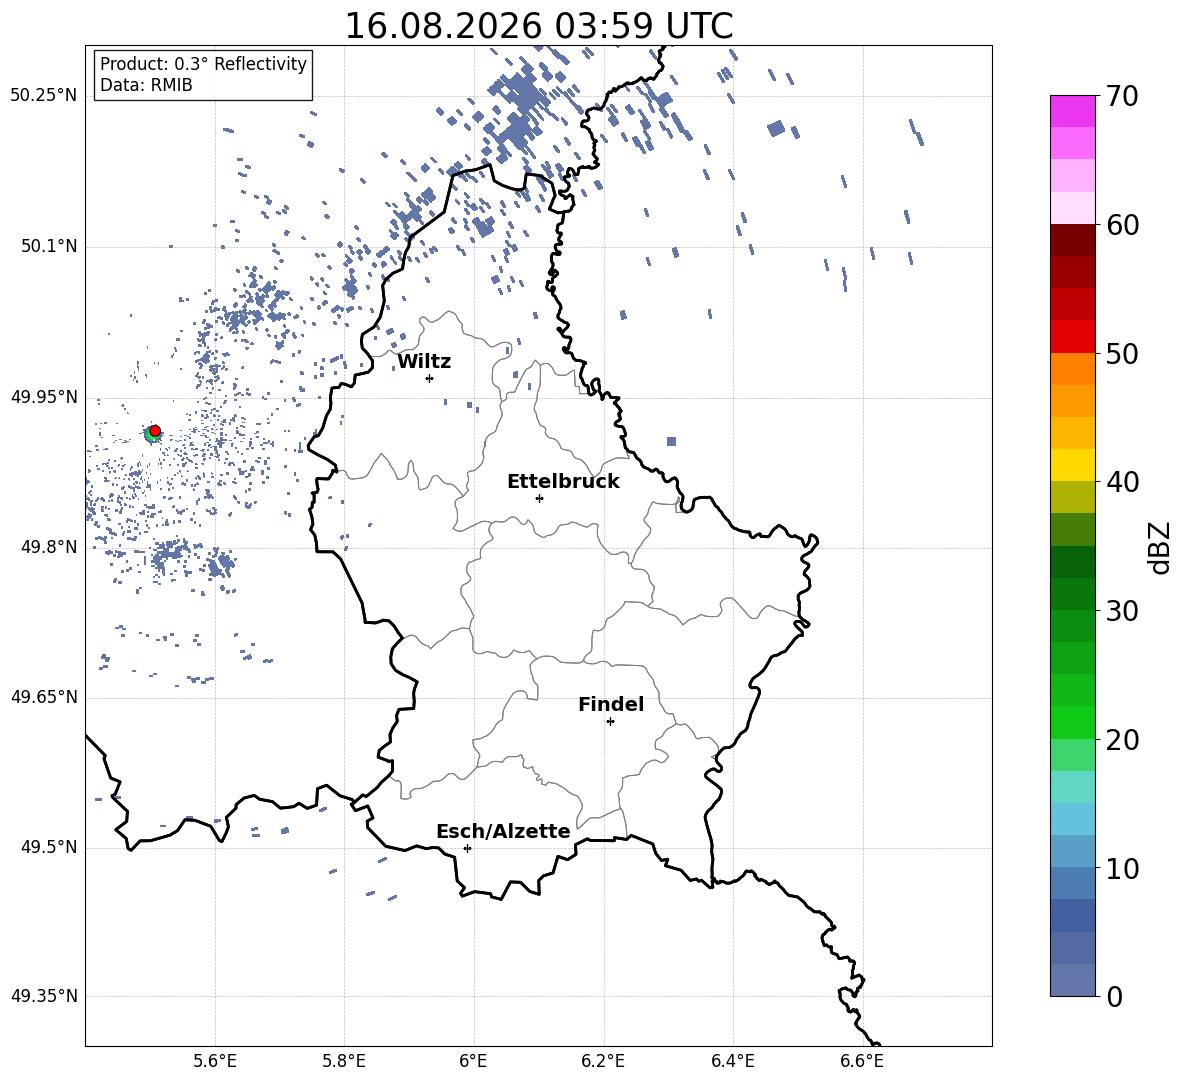Screen dimensions: 1184x1081
Task: Click the timestamp title 16.08.2026 03:59 UTC
Action: (x=539, y=26)
